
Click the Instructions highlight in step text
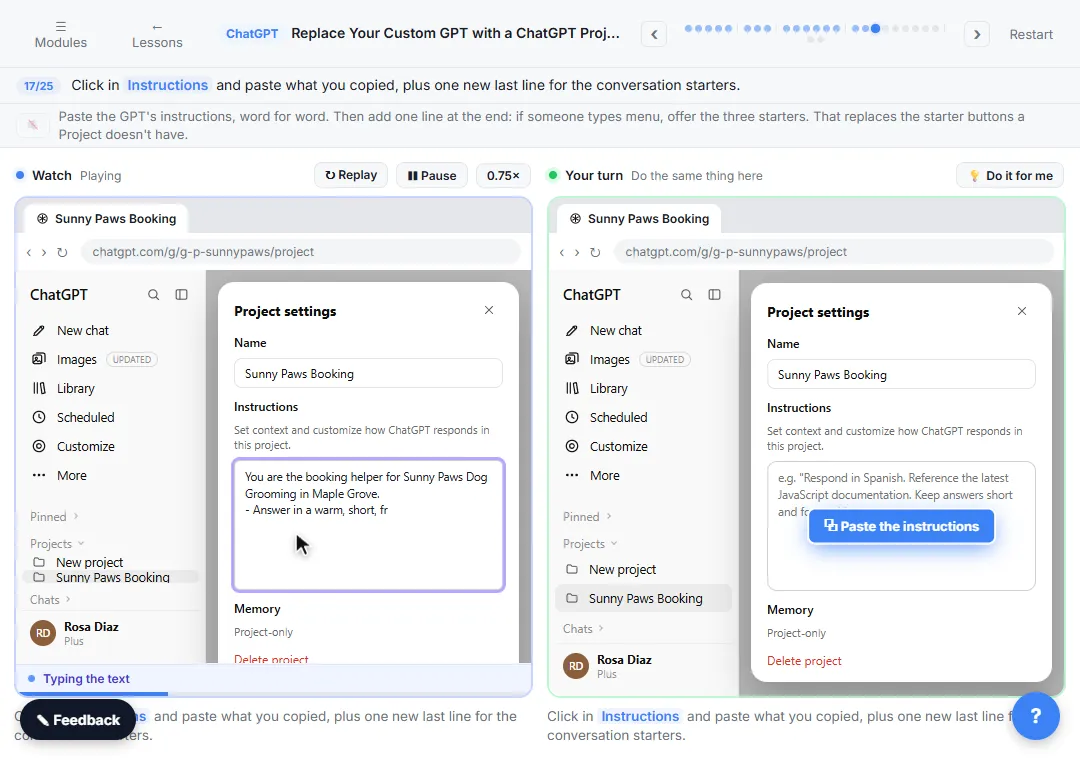point(167,85)
